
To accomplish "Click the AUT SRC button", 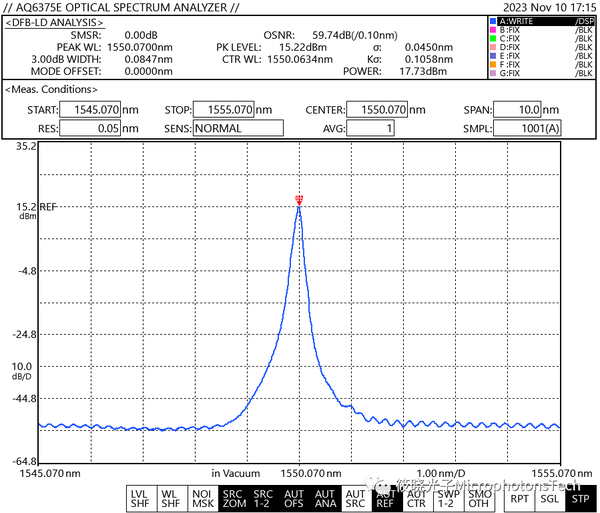I will click(x=356, y=498).
